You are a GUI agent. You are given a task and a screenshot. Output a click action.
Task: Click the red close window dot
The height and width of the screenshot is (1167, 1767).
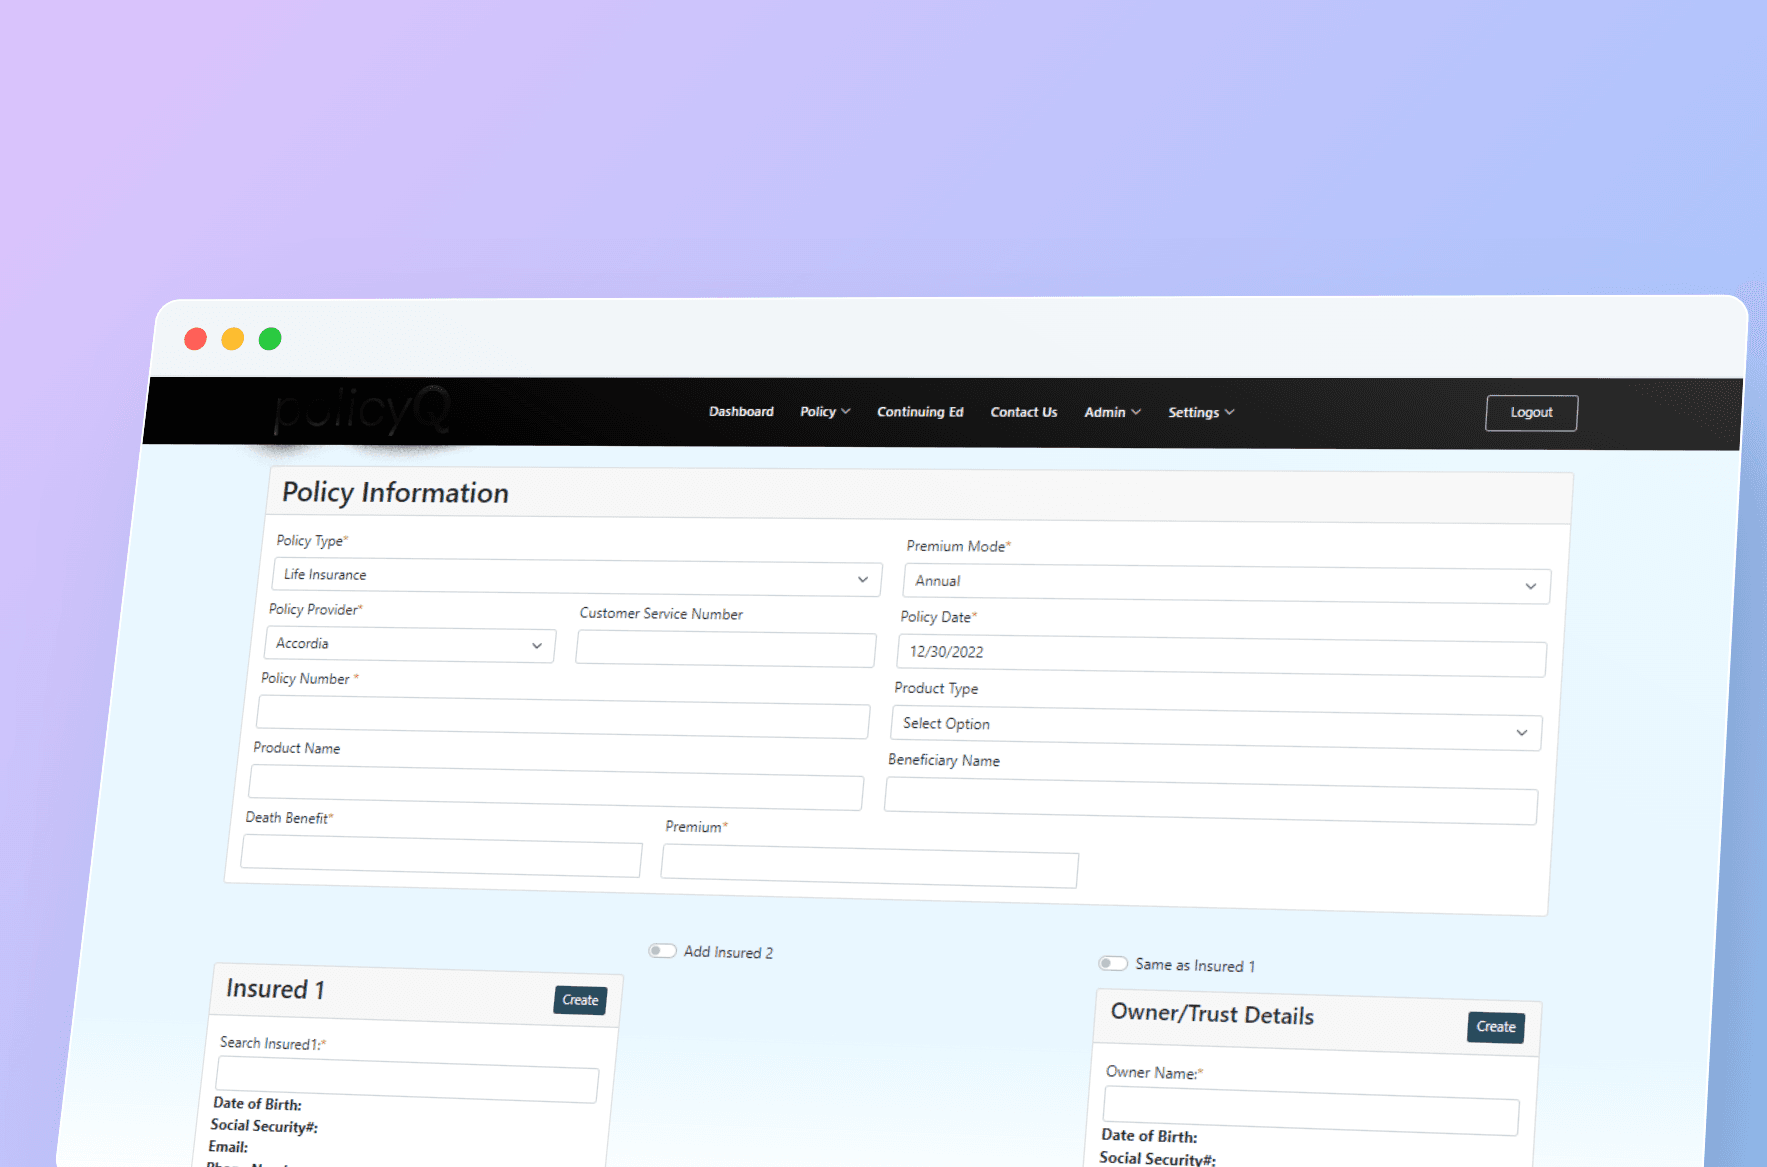point(196,339)
